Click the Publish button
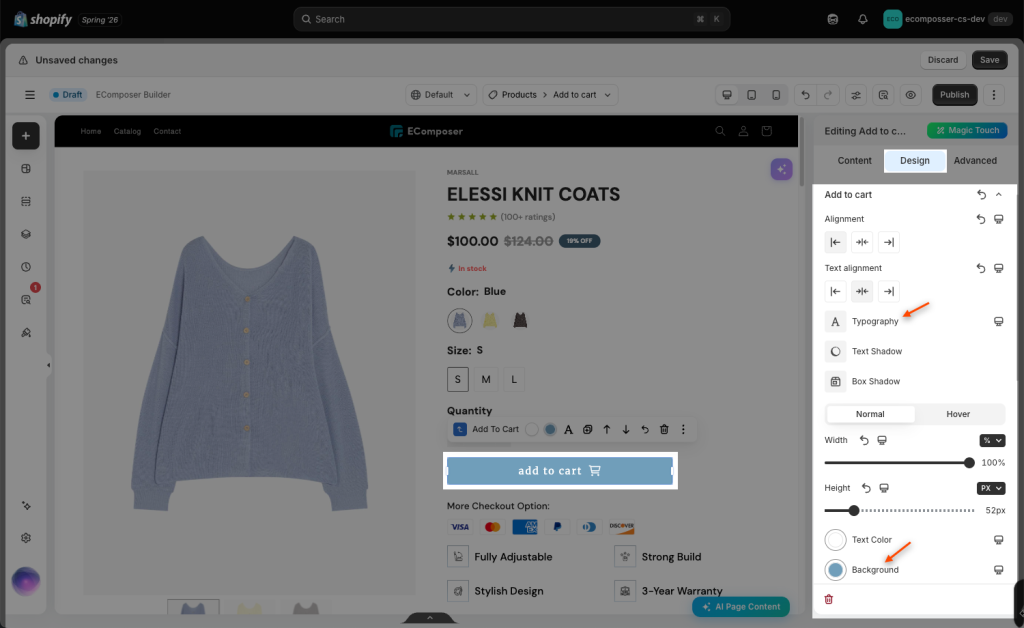Image resolution: width=1024 pixels, height=628 pixels. 954,95
